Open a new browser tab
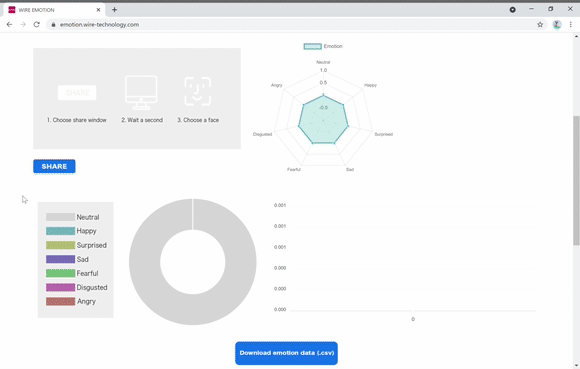Viewport: 580px width, 369px height. pyautogui.click(x=114, y=10)
